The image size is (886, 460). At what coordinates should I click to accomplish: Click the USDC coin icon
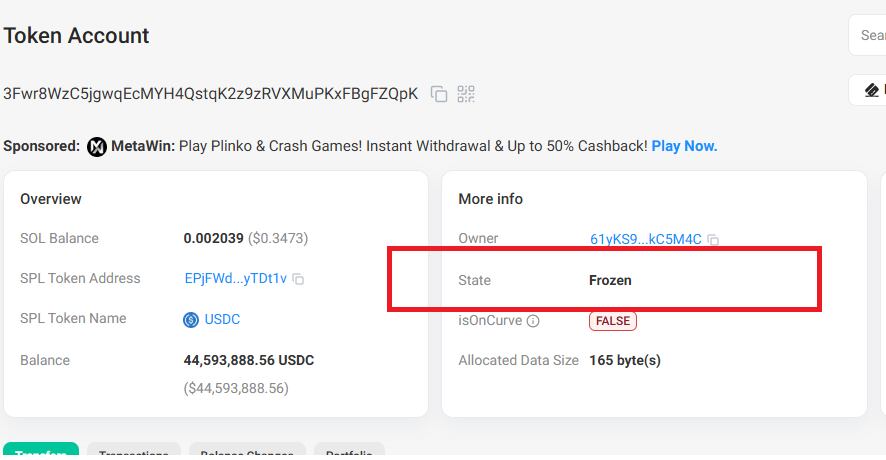point(191,320)
